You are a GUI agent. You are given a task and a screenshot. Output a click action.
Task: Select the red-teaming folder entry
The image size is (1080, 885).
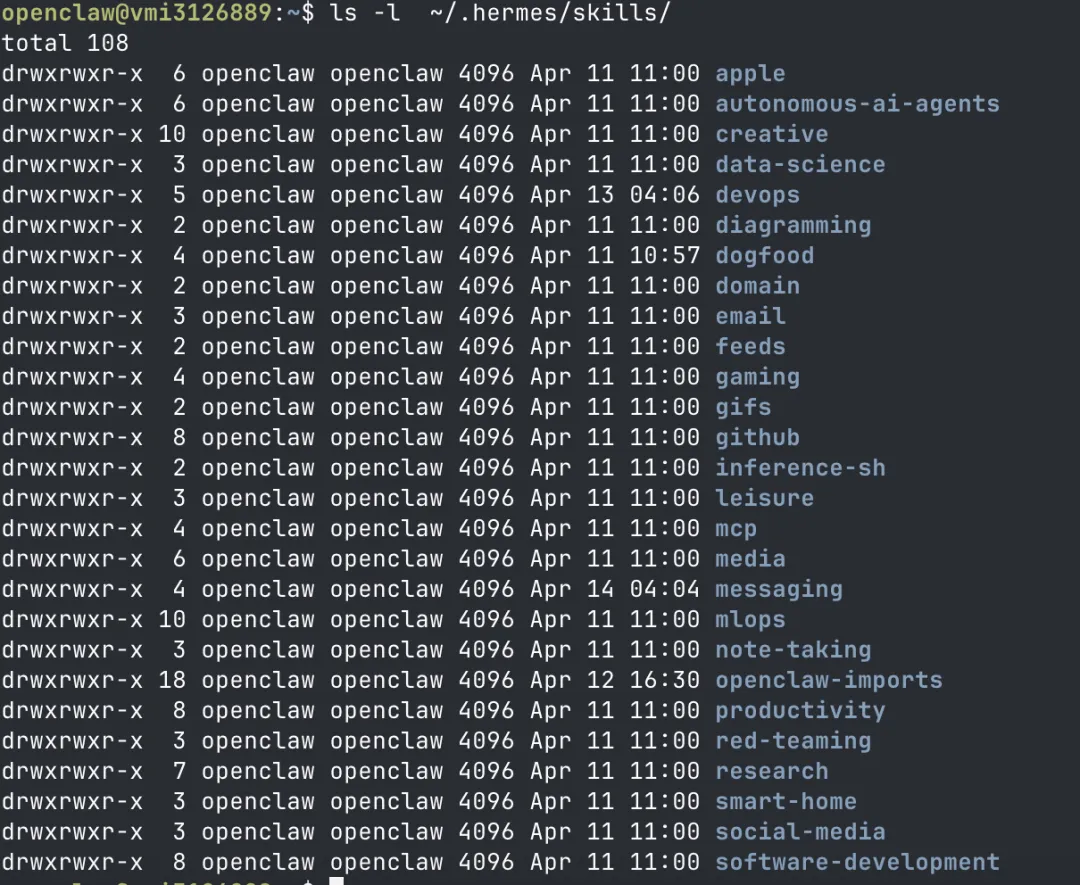coord(793,741)
